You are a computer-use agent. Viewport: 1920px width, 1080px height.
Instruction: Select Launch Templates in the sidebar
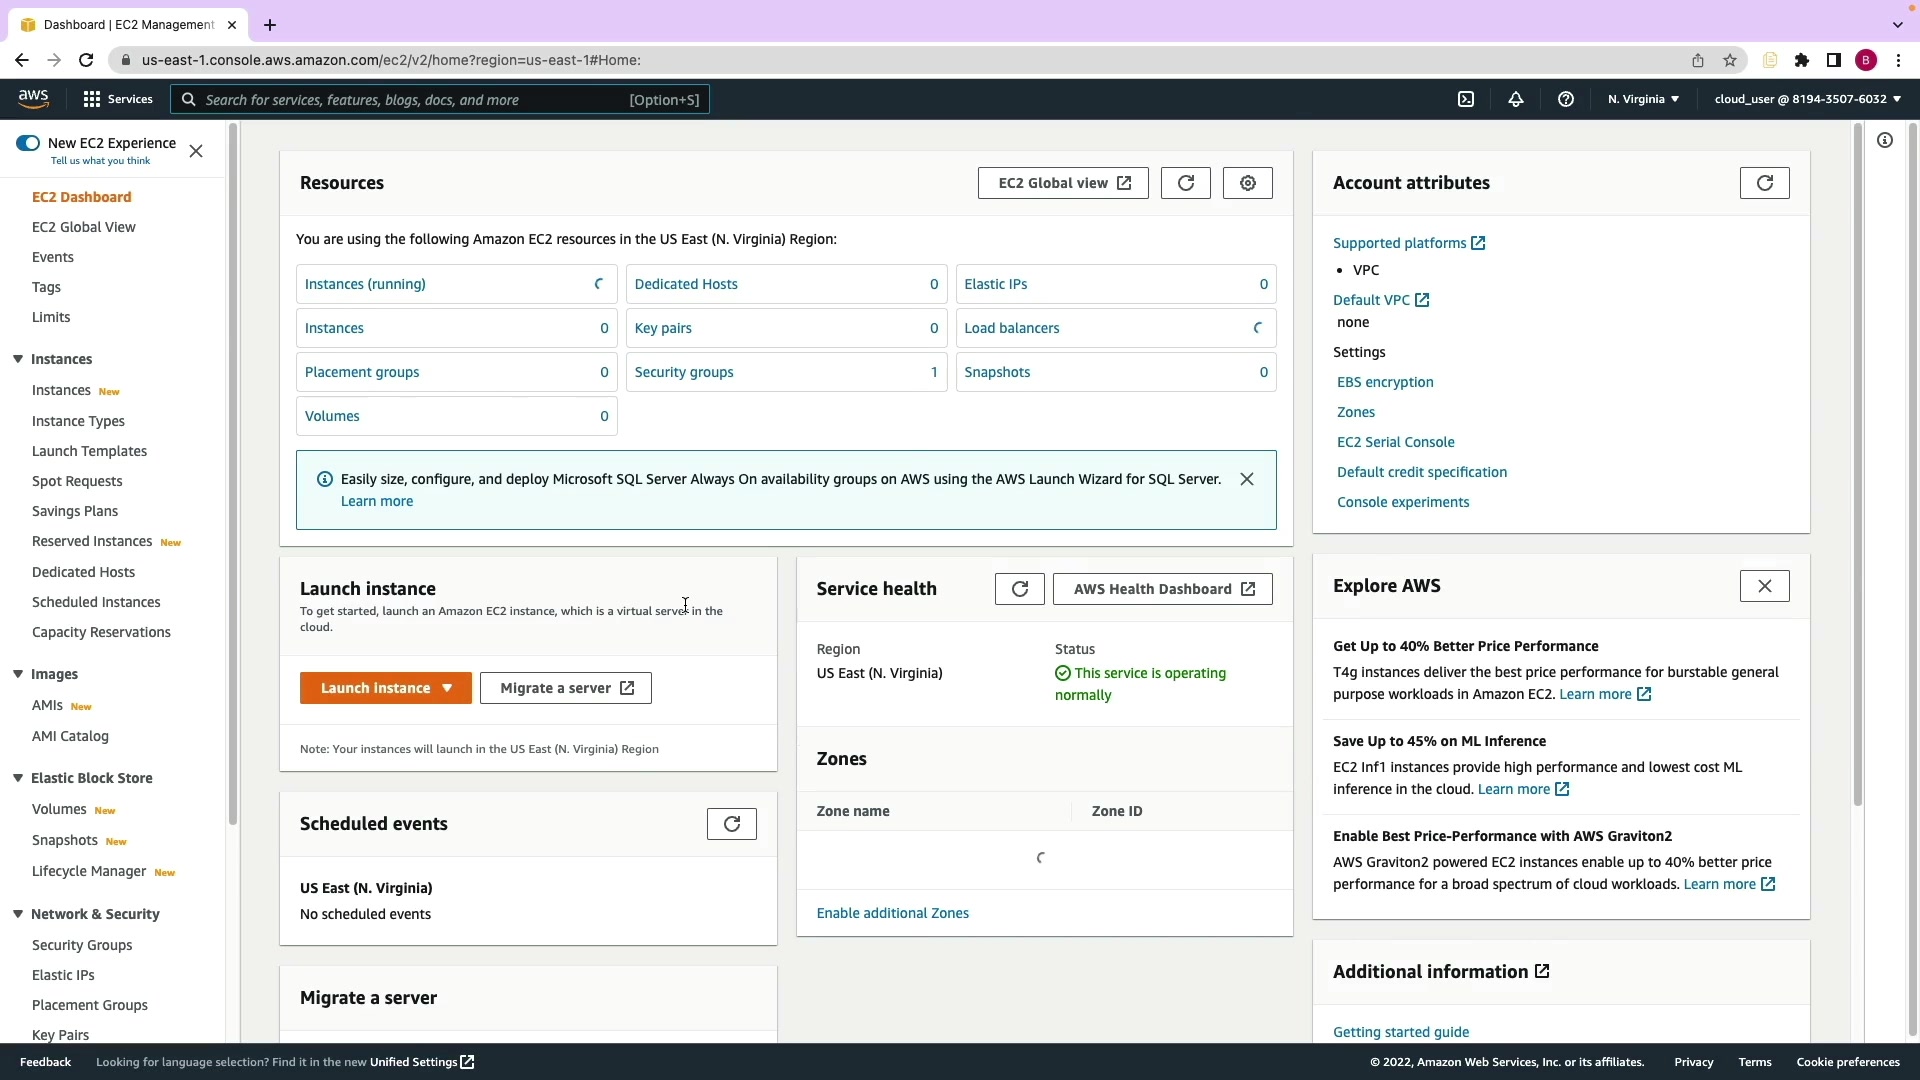(x=89, y=451)
